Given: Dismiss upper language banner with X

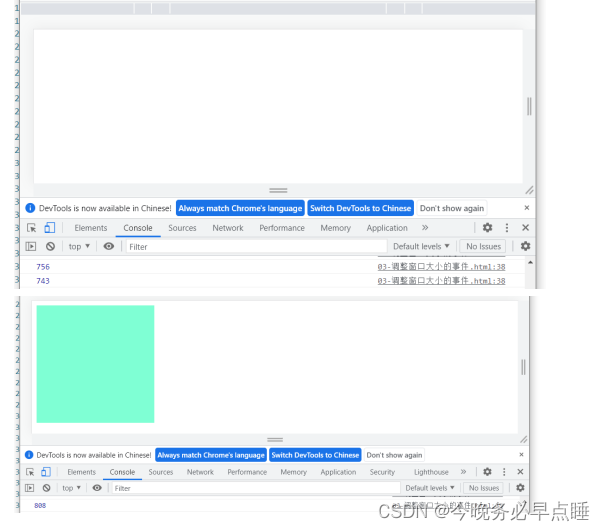Looking at the screenshot, I should tap(527, 208).
